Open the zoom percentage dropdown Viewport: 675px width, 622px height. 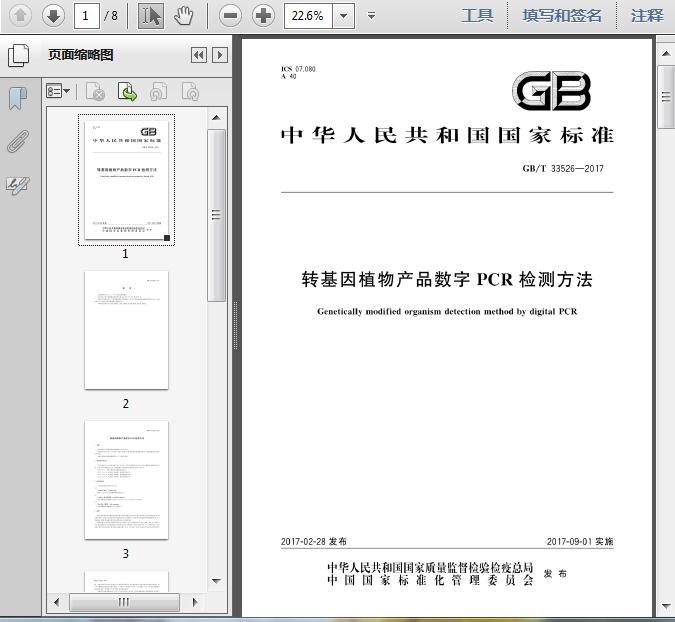click(344, 15)
